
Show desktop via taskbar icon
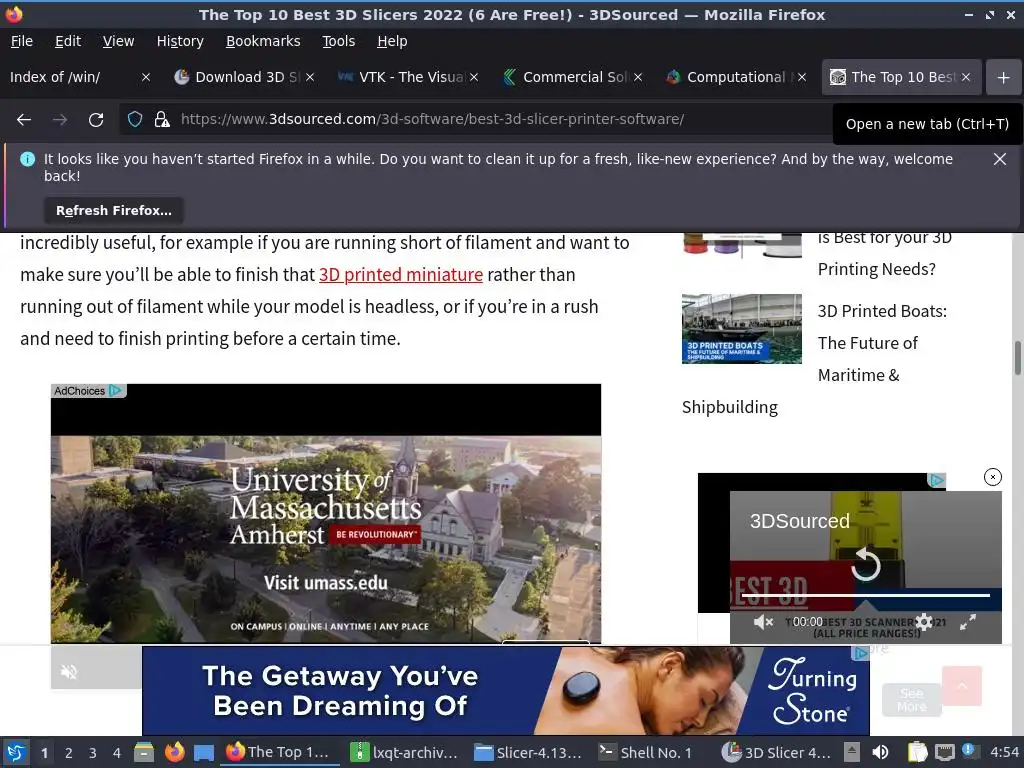click(204, 753)
